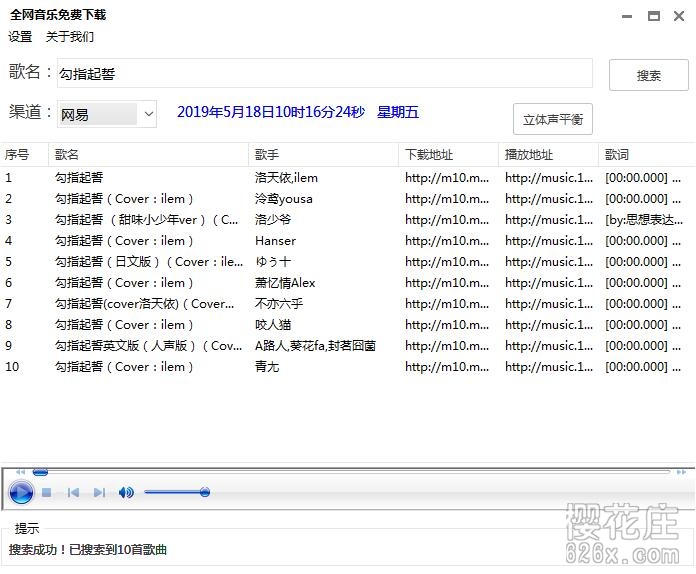Minimize the music downloader window

click(x=627, y=16)
